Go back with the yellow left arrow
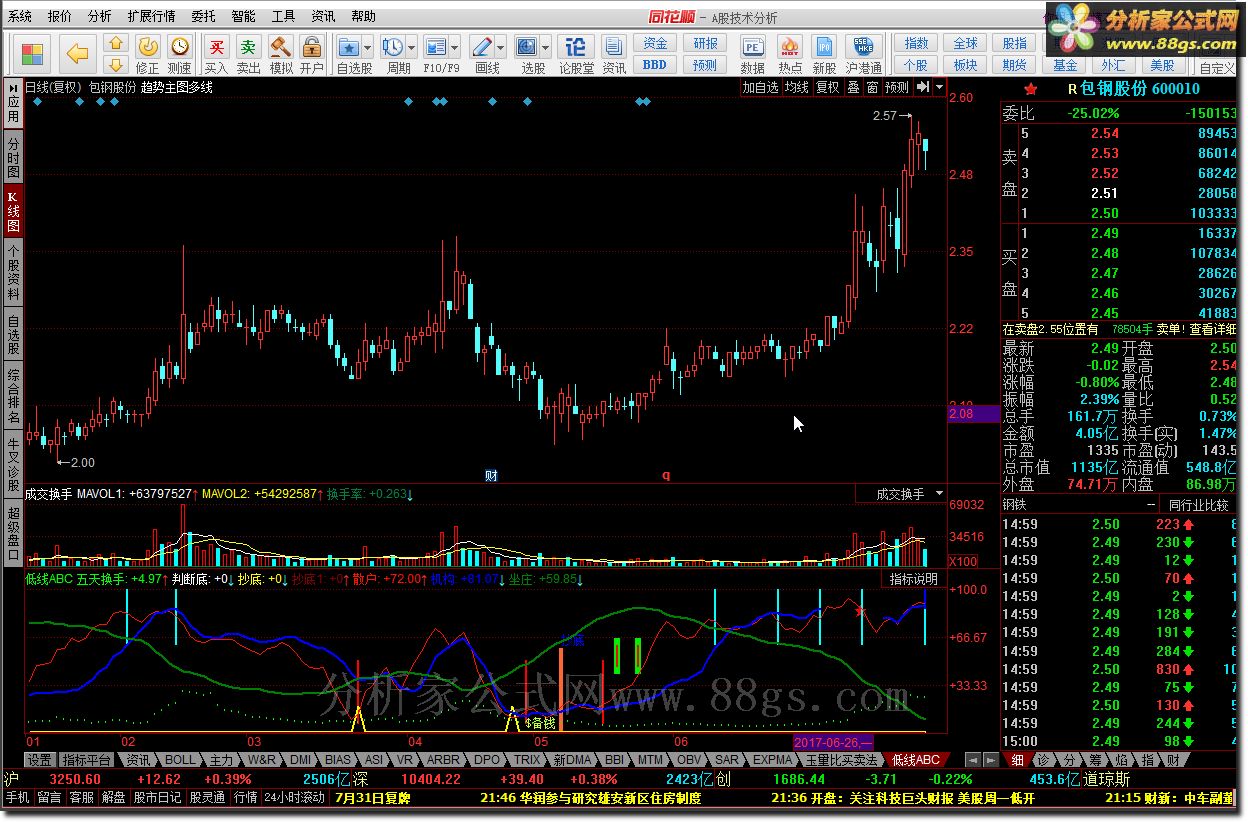The image size is (1248, 822). [78, 54]
